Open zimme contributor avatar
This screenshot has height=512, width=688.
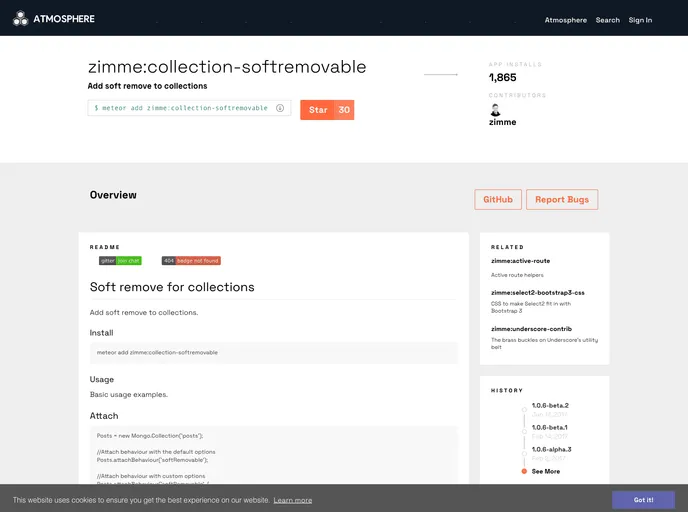[495, 110]
